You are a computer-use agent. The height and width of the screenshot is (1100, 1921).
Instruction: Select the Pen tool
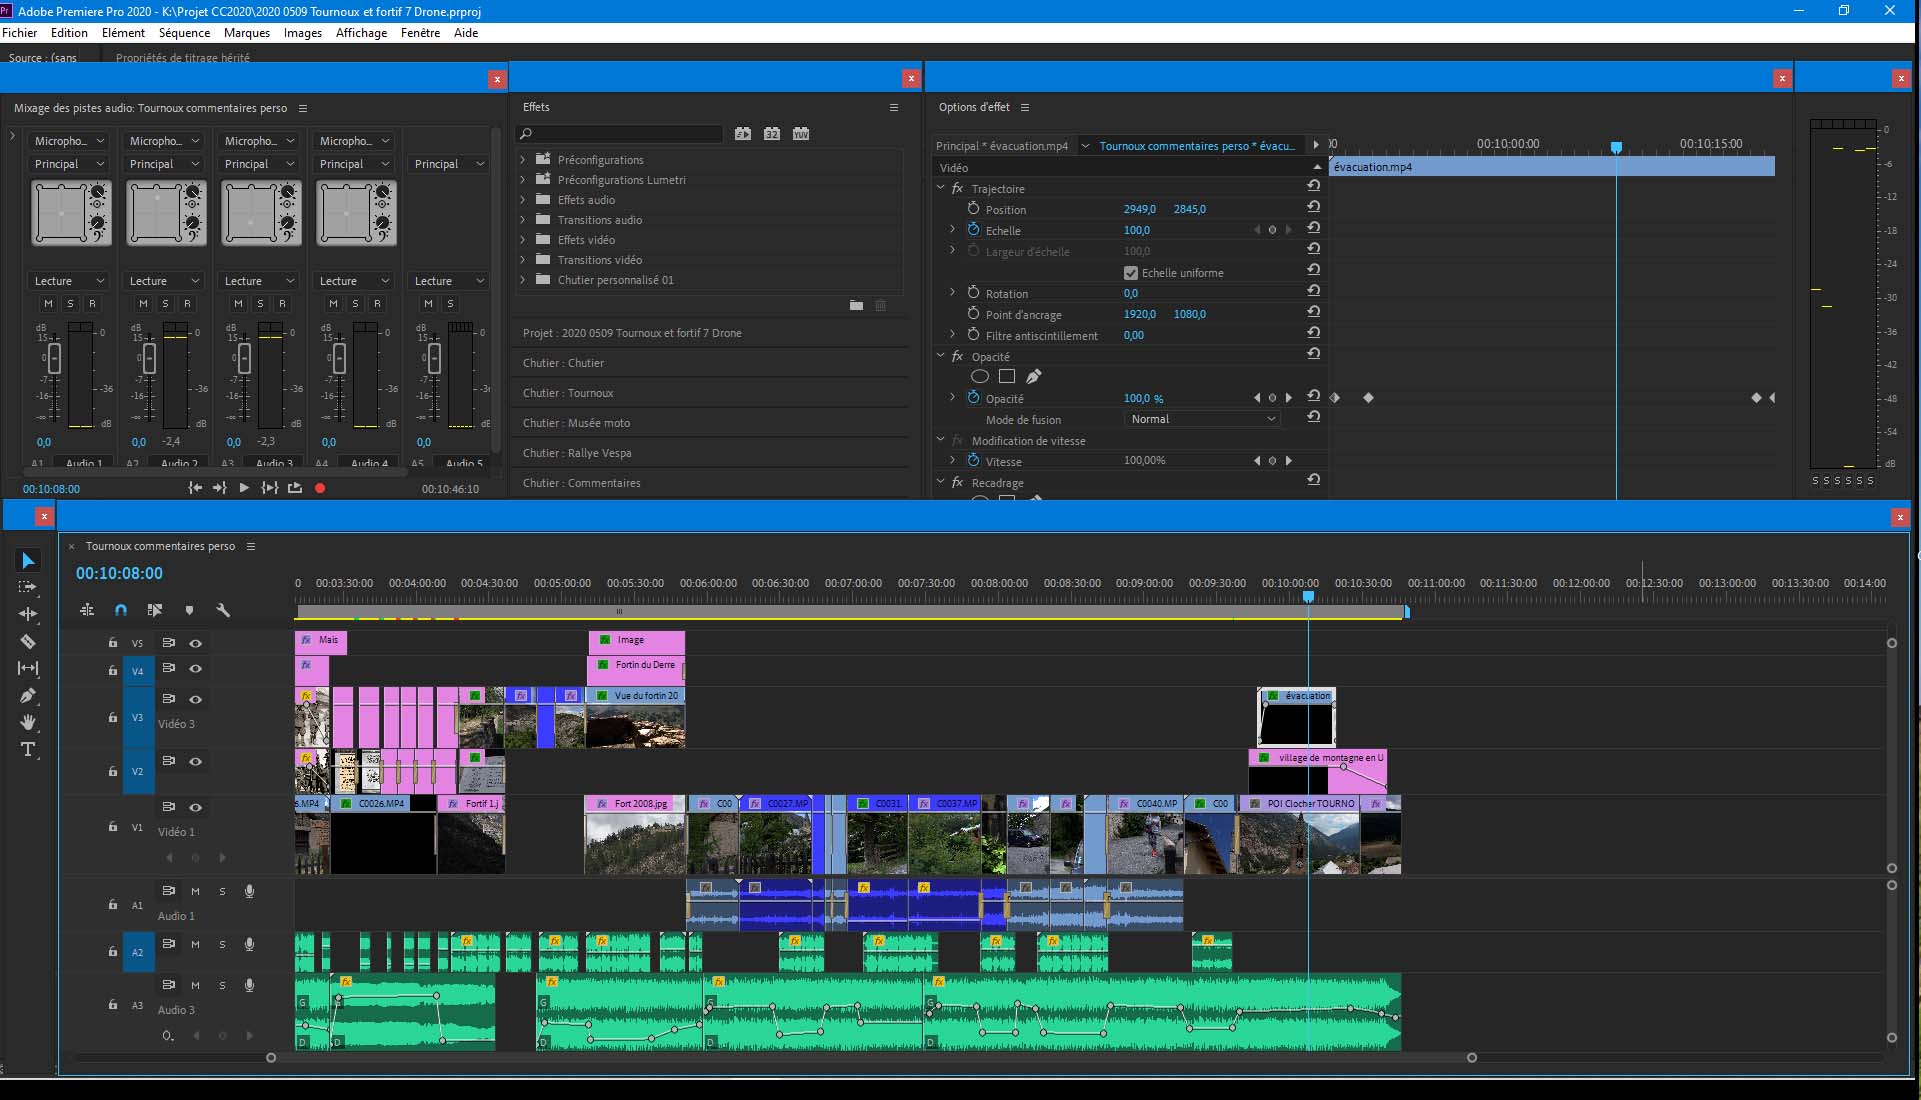pos(28,695)
